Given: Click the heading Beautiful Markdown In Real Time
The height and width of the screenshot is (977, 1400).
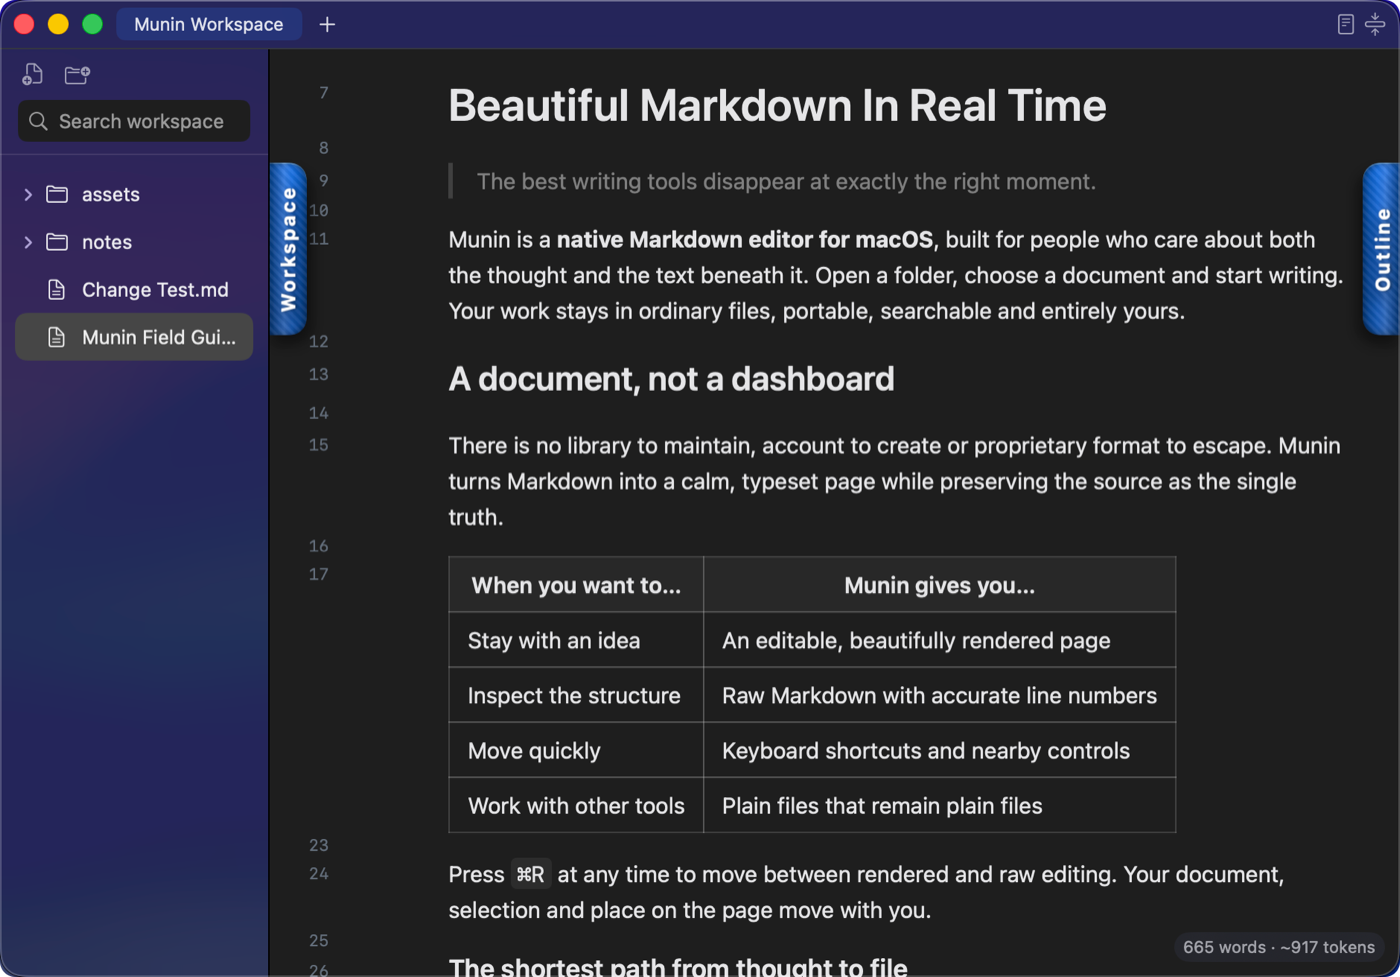Looking at the screenshot, I should (777, 105).
